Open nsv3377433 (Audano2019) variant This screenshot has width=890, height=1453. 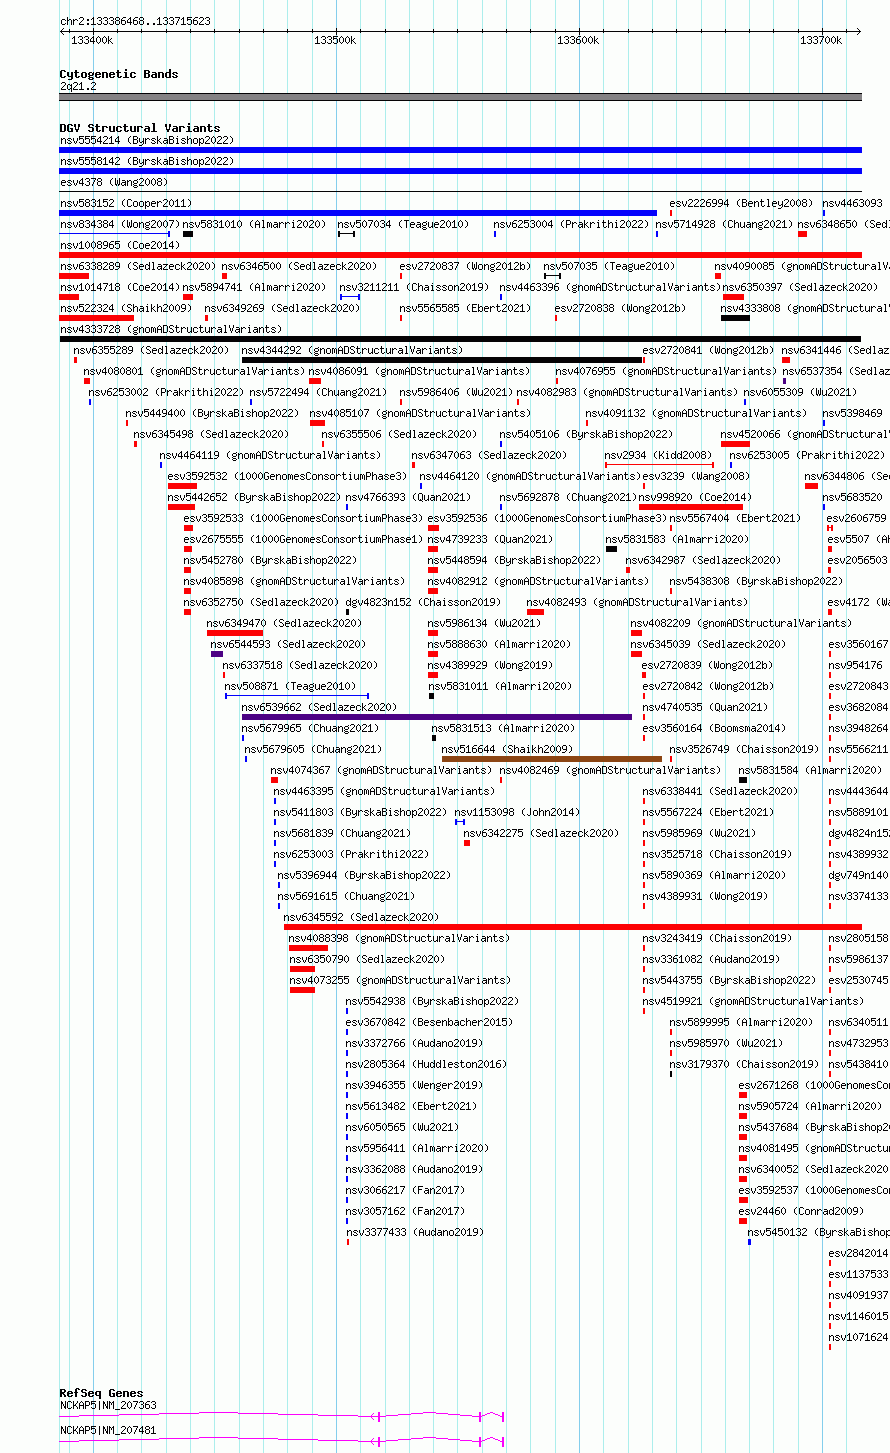point(415,1232)
